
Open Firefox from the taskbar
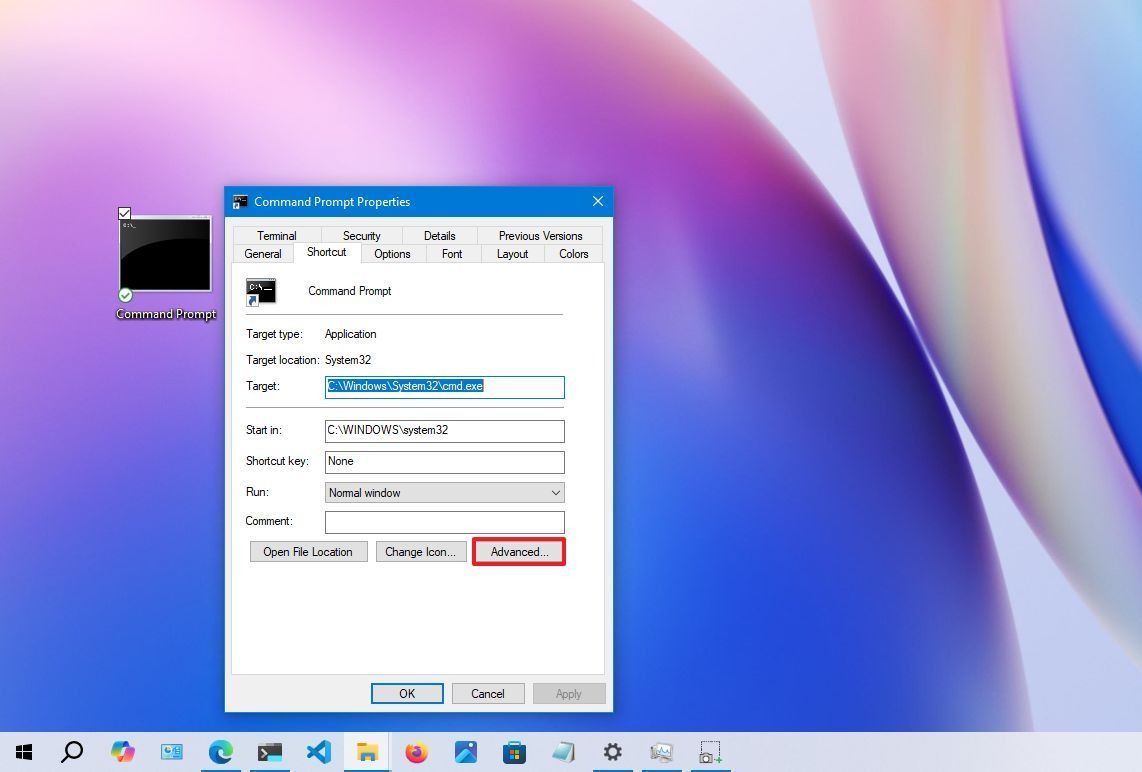(416, 751)
